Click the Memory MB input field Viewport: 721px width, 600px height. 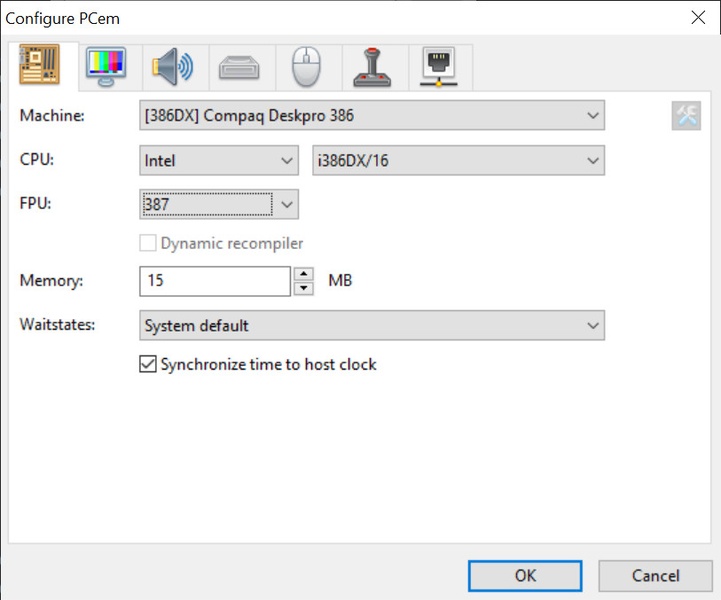pyautogui.click(x=215, y=281)
